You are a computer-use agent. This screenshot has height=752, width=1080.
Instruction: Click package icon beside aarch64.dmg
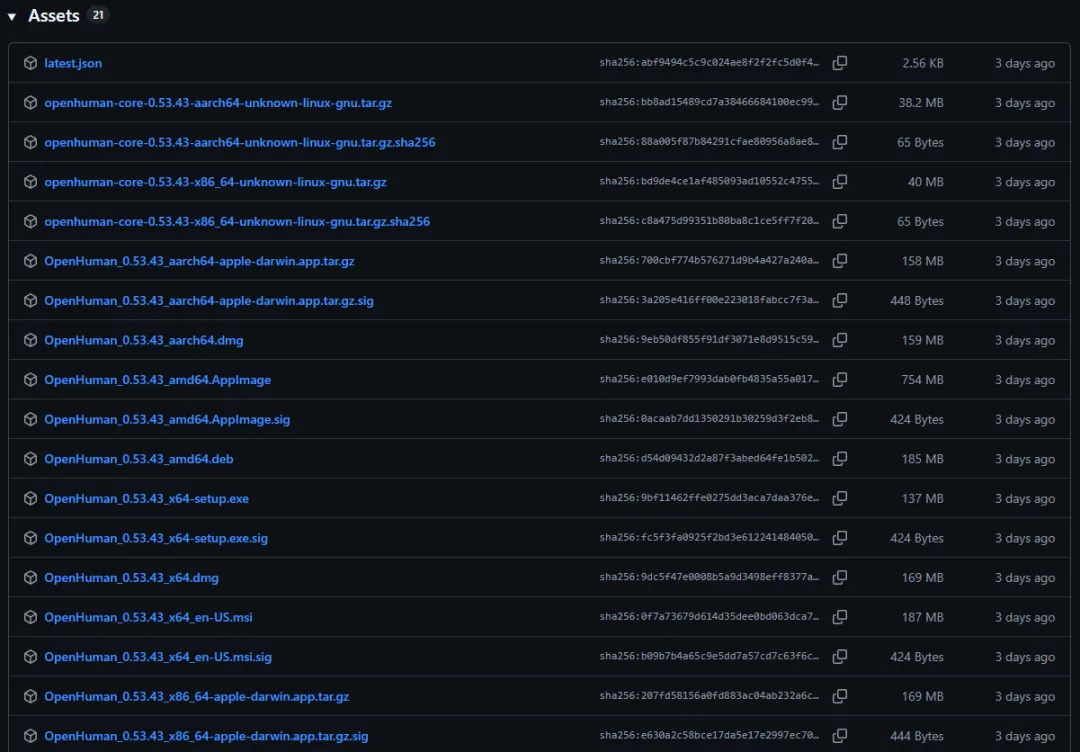[x=30, y=340]
